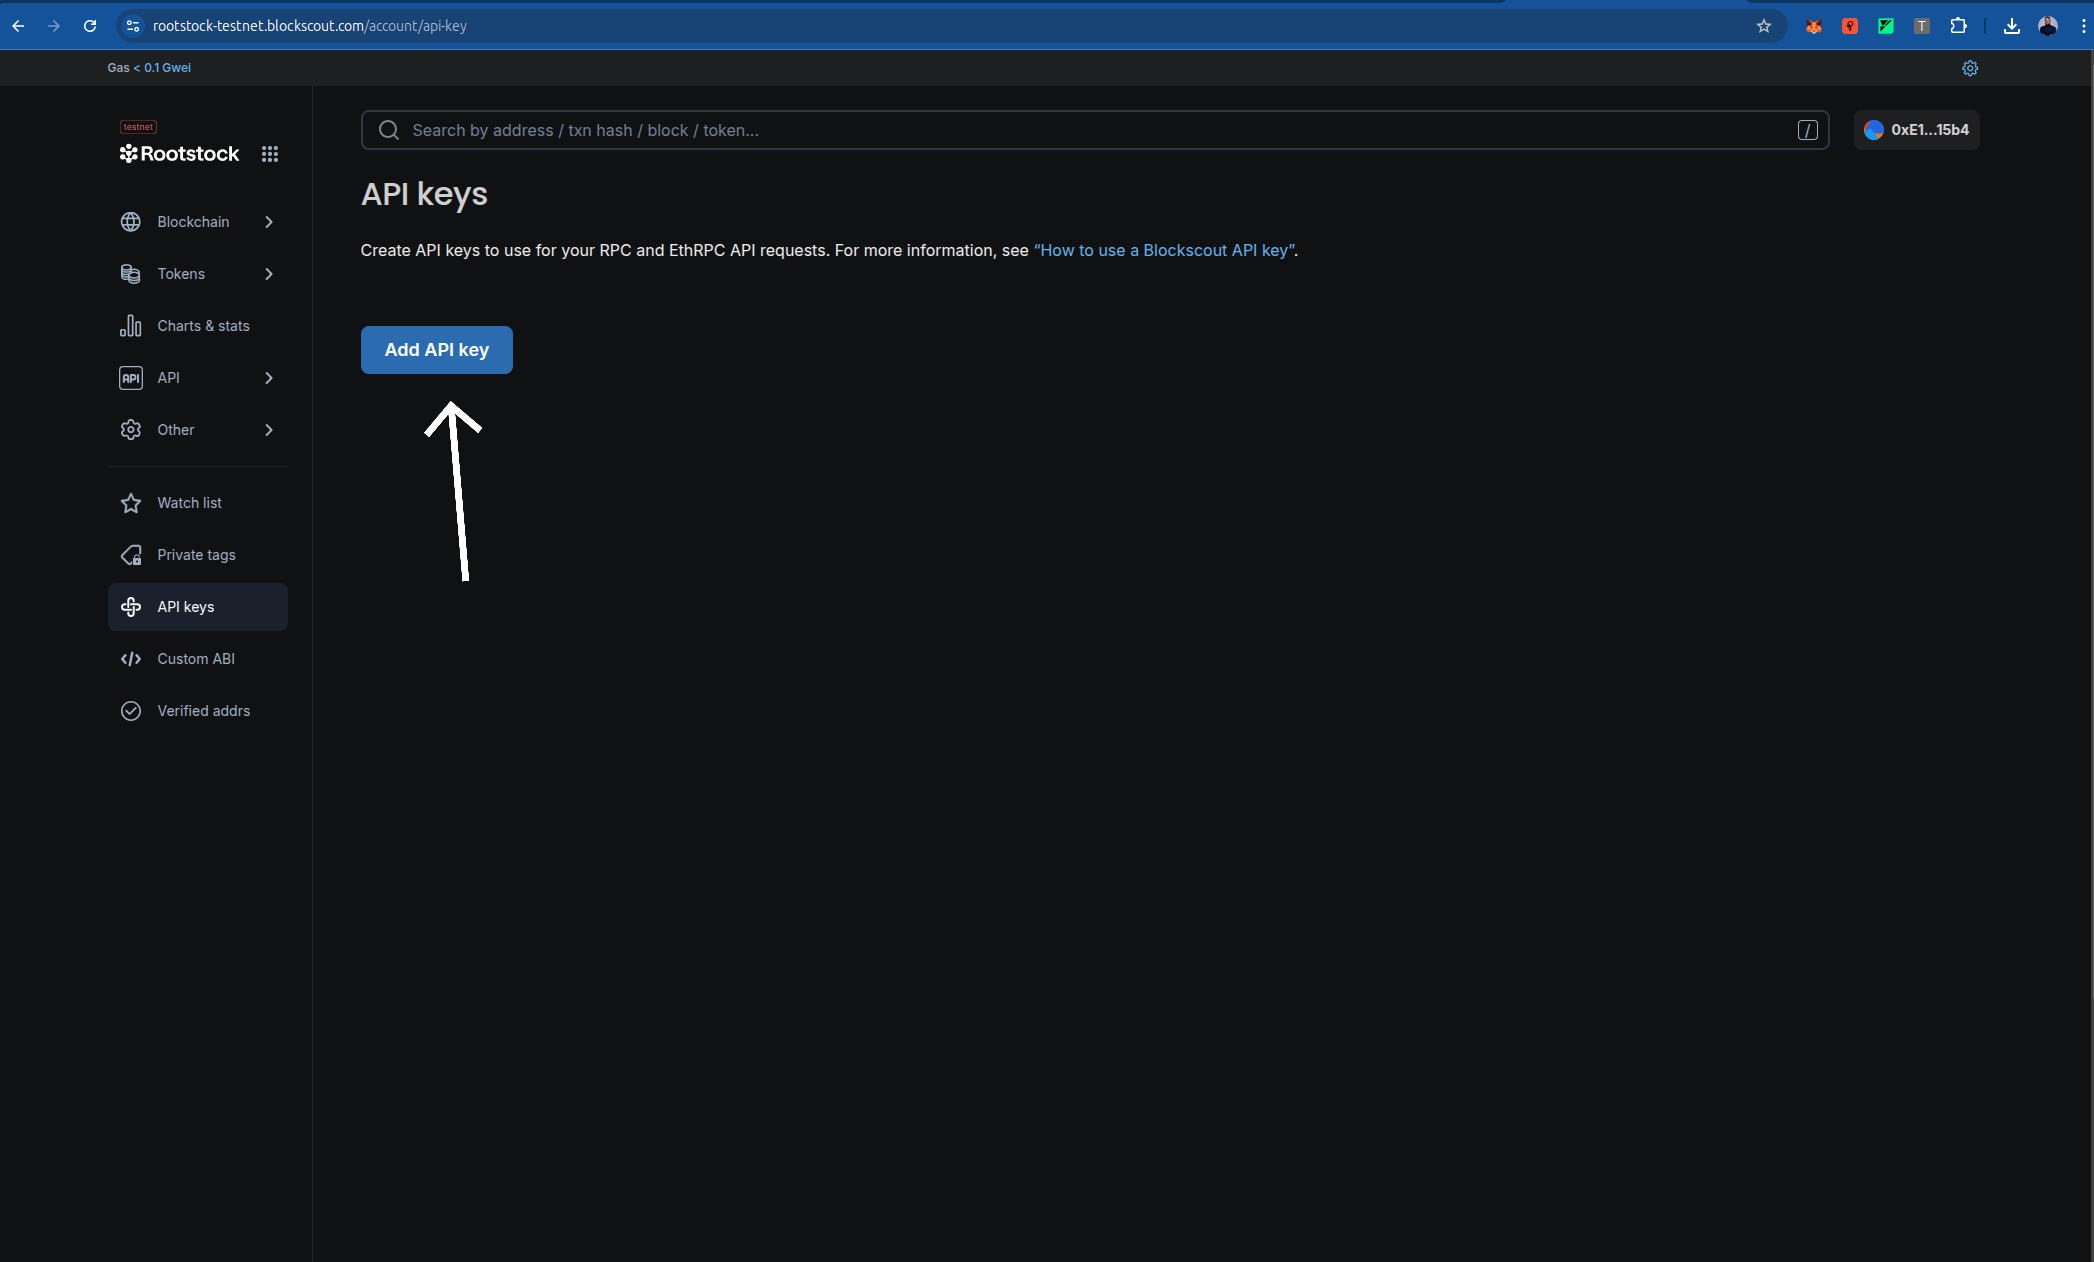Viewport: 2094px width, 1262px height.
Task: Click the search magnifier icon
Action: (388, 130)
